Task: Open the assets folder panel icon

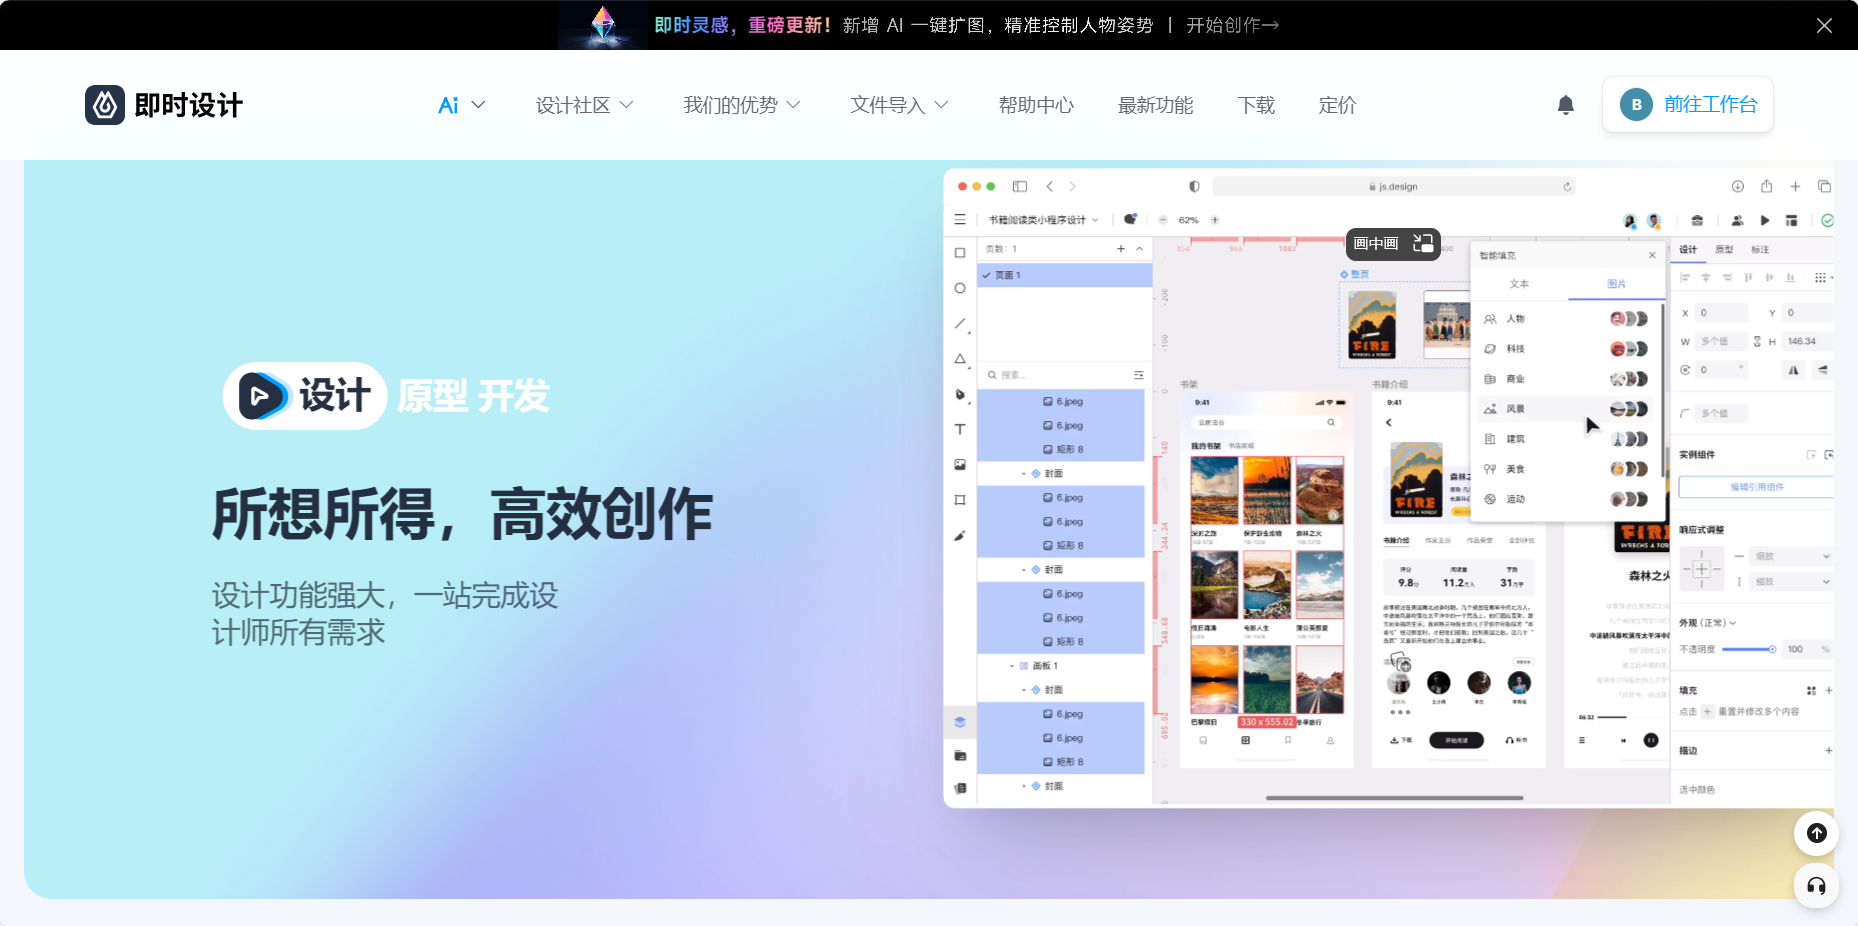Action: point(960,755)
